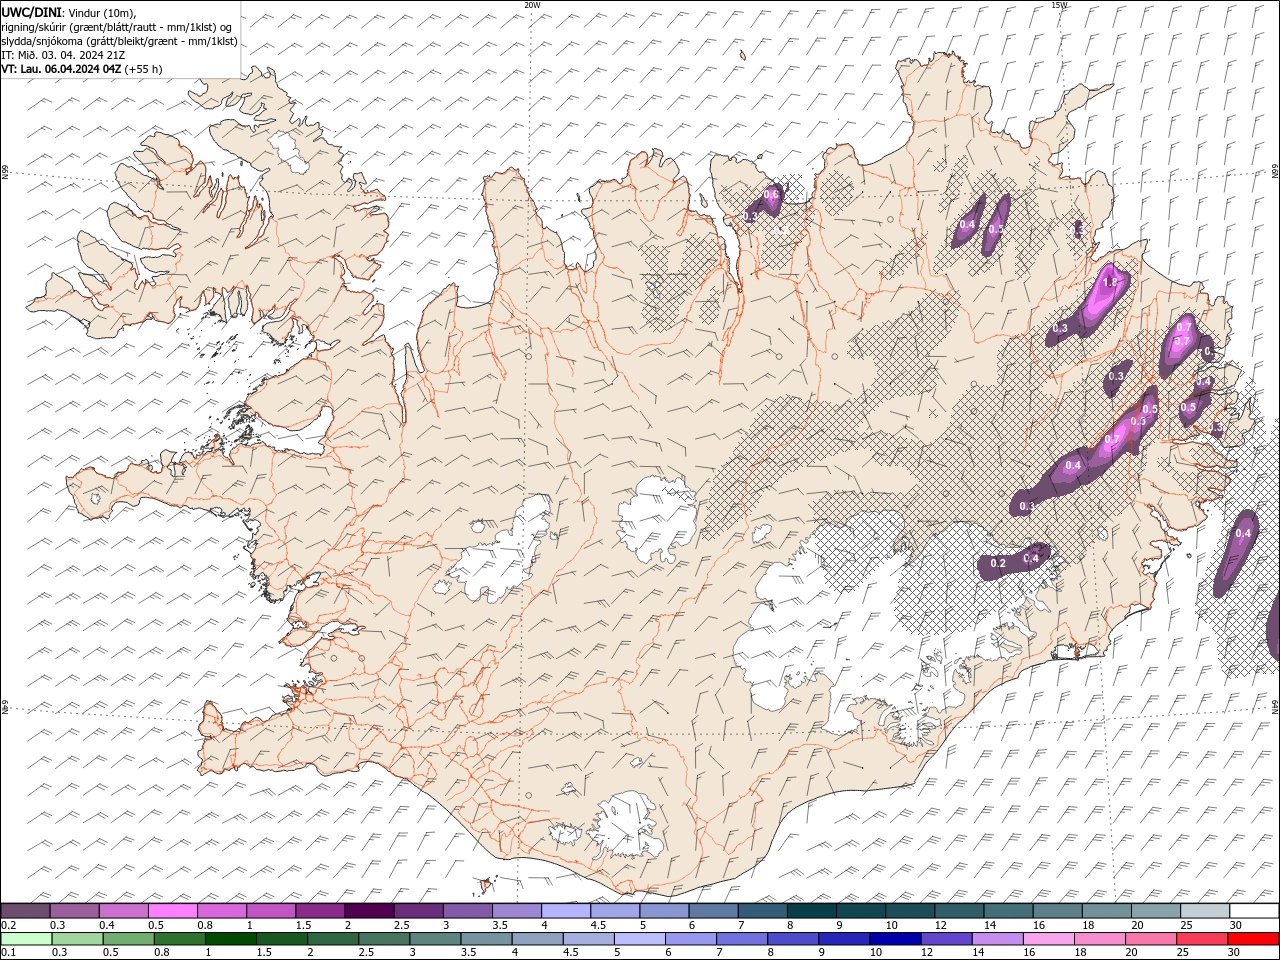This screenshot has width=1280, height=960.
Task: Click the 20W longitude label
Action: (532, 5)
